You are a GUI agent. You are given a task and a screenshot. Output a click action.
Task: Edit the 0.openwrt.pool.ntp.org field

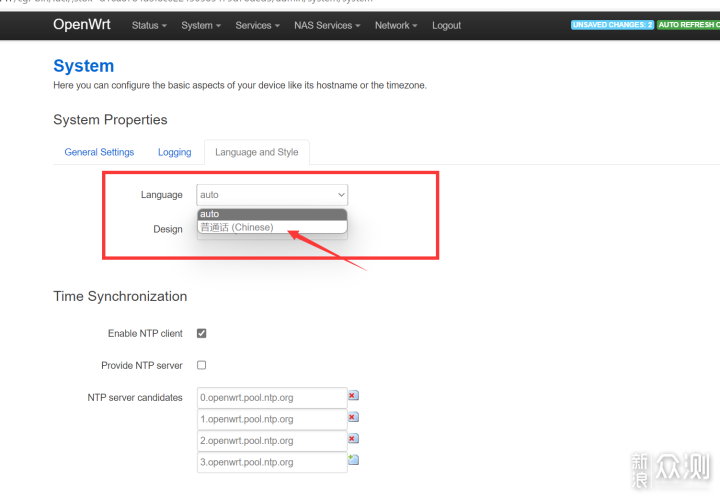pyautogui.click(x=272, y=397)
